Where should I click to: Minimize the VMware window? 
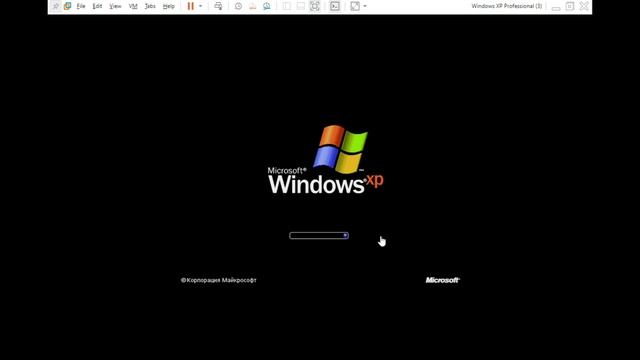556,7
